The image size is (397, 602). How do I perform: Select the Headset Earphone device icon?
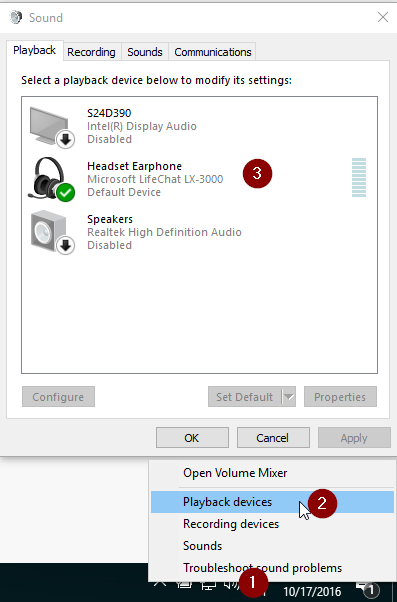click(51, 179)
